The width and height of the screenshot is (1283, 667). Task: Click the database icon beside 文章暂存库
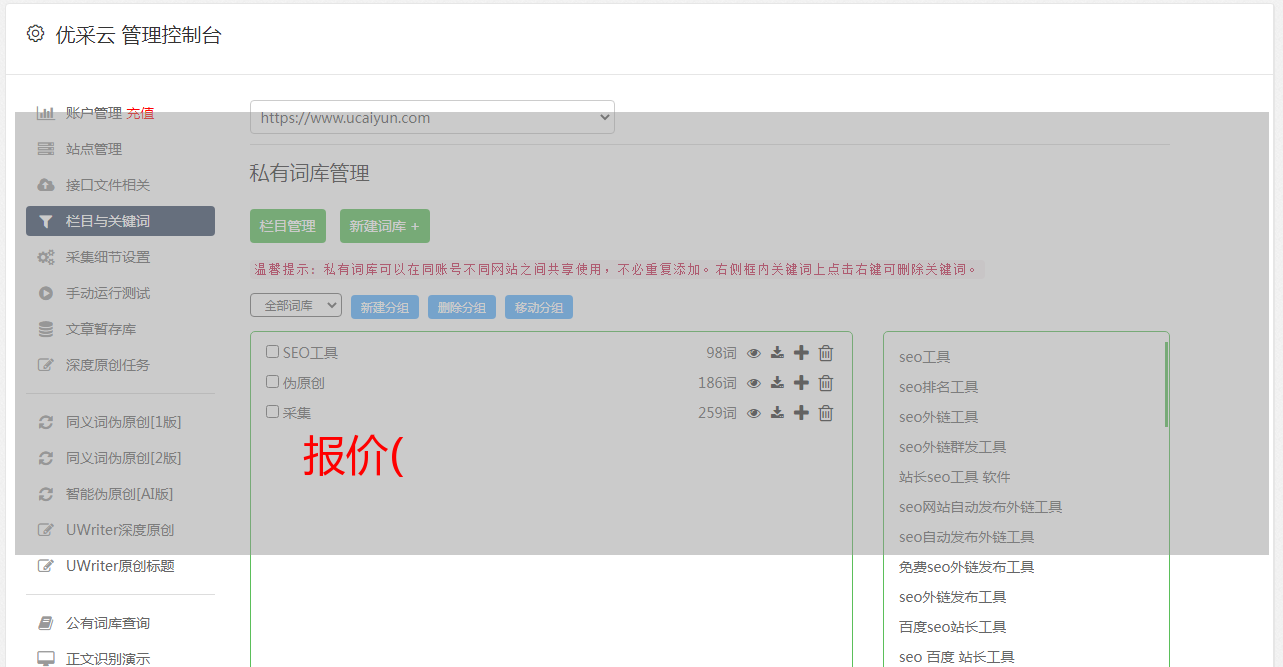click(45, 329)
